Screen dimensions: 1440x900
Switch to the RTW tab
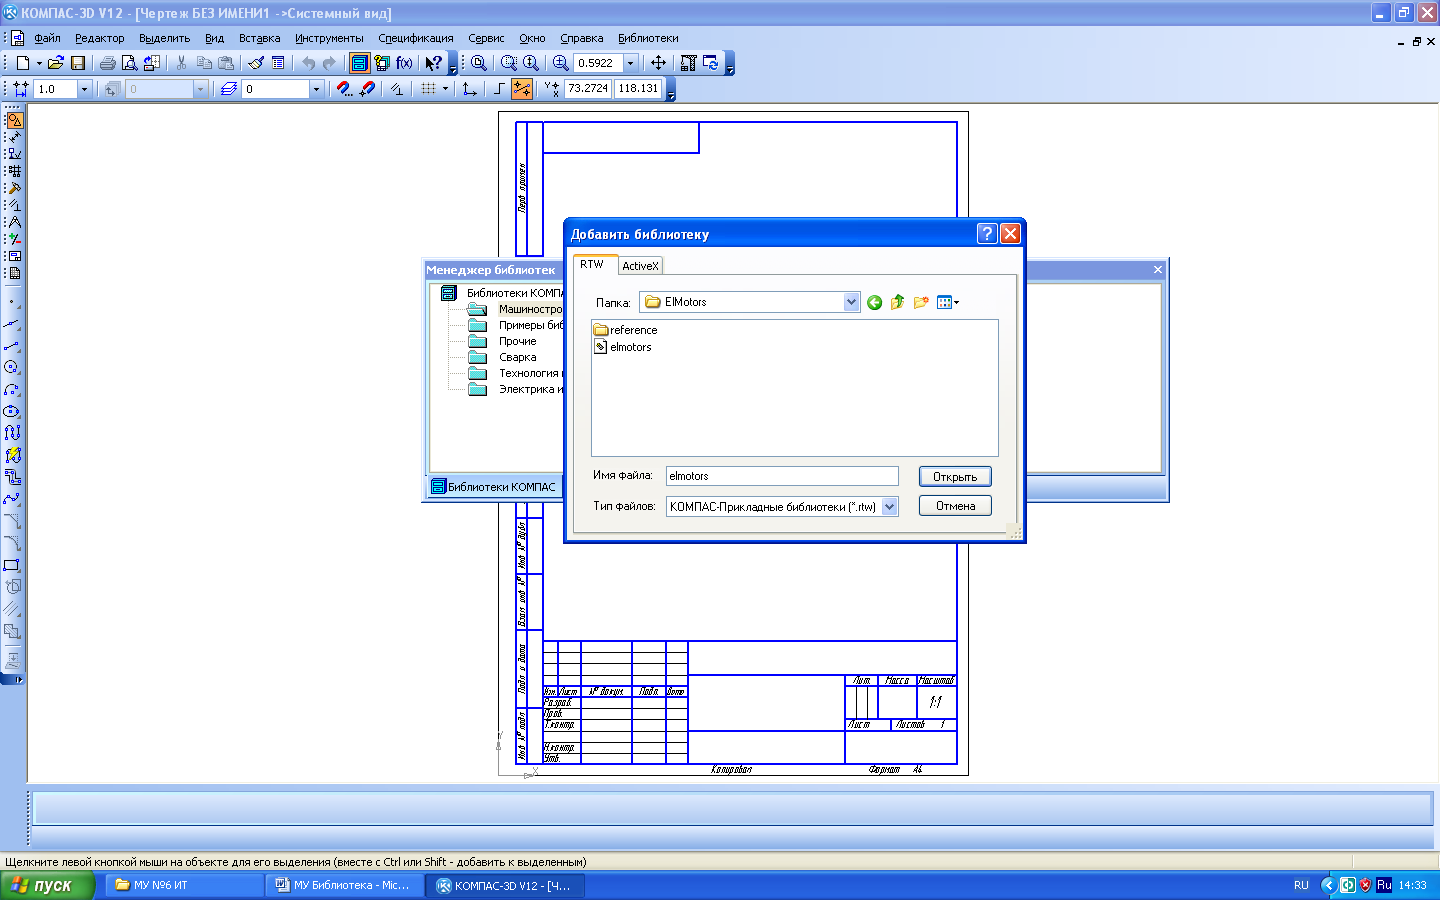(594, 264)
